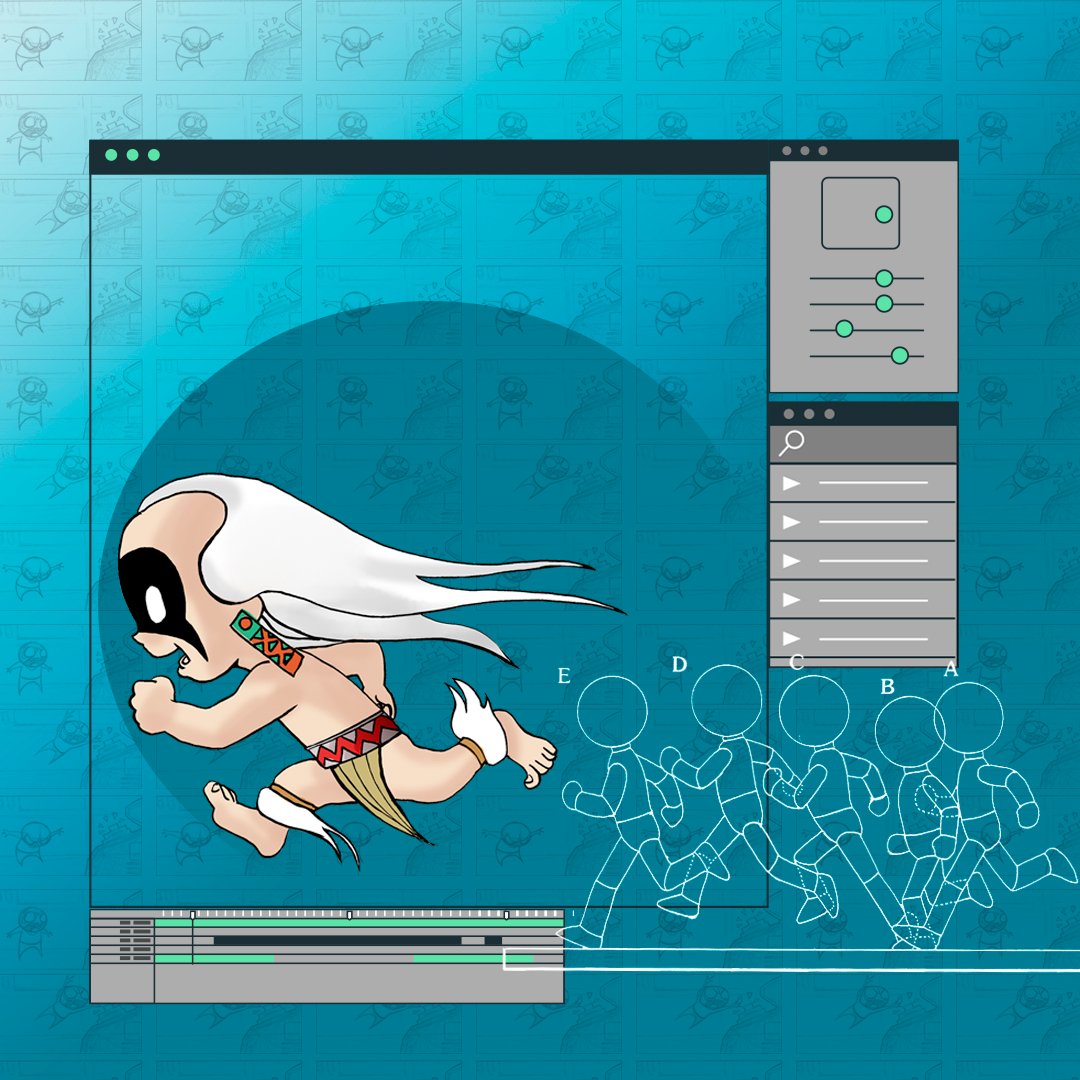The image size is (1080, 1080).
Task: Click the third slider's green handle
Action: click(x=844, y=329)
